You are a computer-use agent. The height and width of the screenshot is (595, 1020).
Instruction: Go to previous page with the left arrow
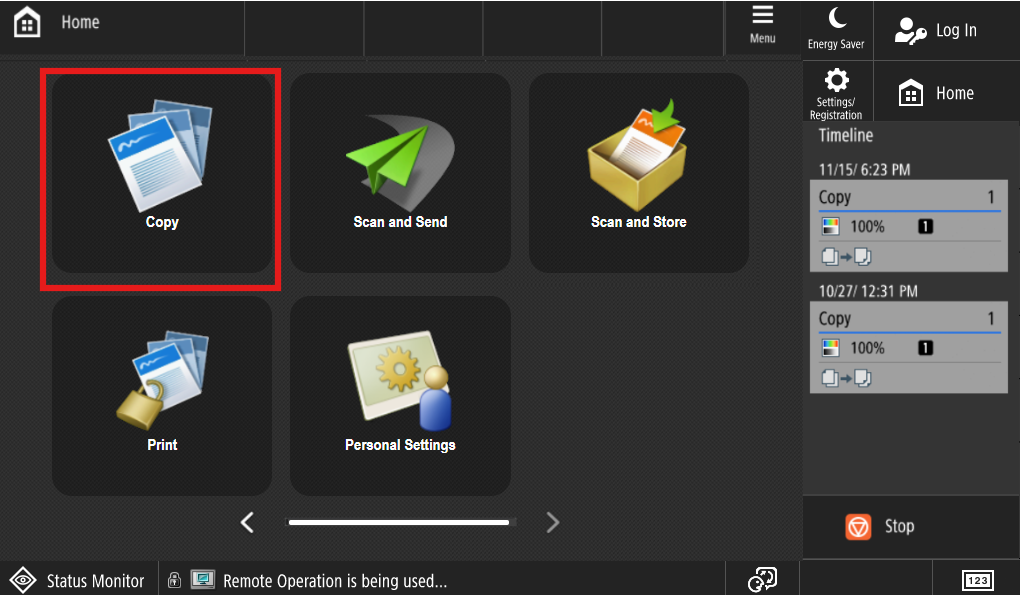[247, 522]
